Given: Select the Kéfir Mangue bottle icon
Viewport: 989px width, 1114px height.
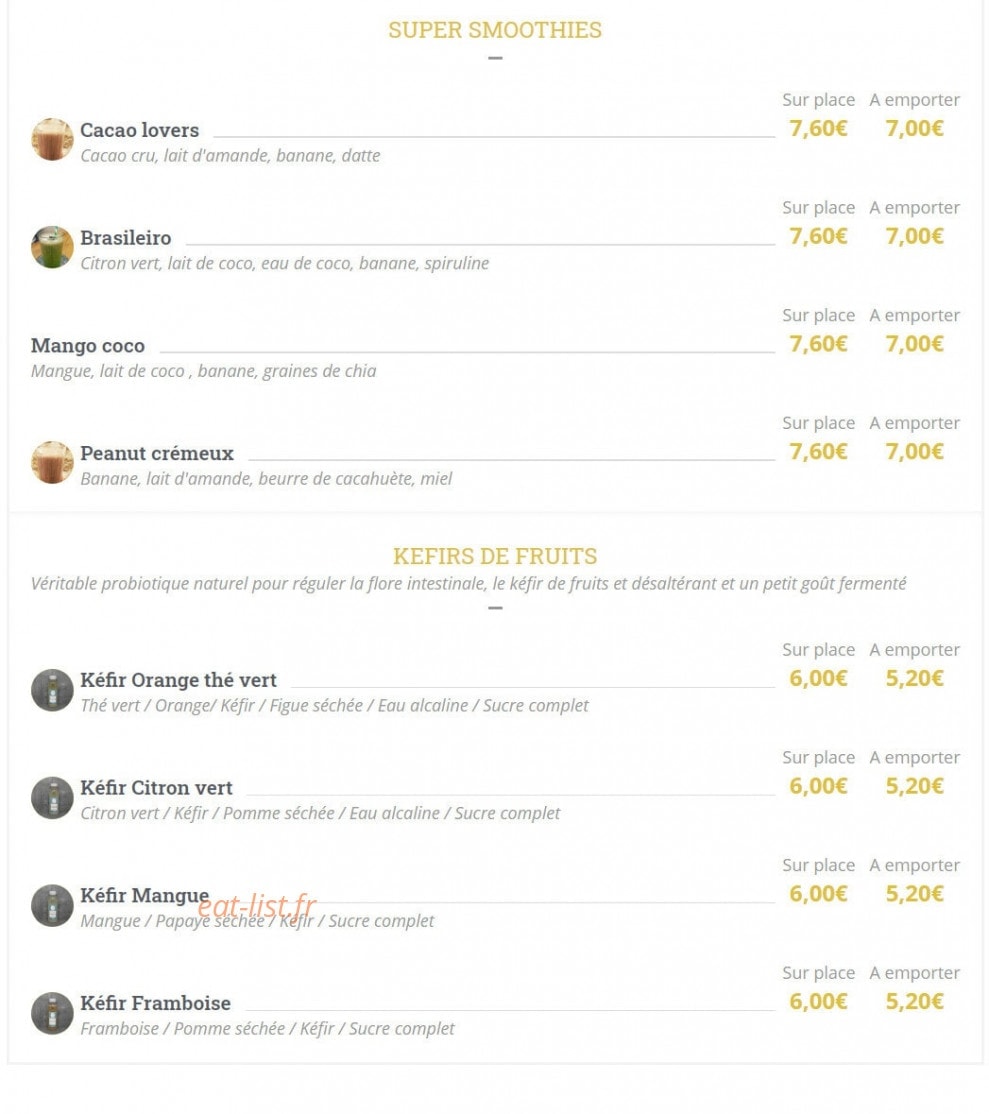Looking at the screenshot, I should coord(52,905).
